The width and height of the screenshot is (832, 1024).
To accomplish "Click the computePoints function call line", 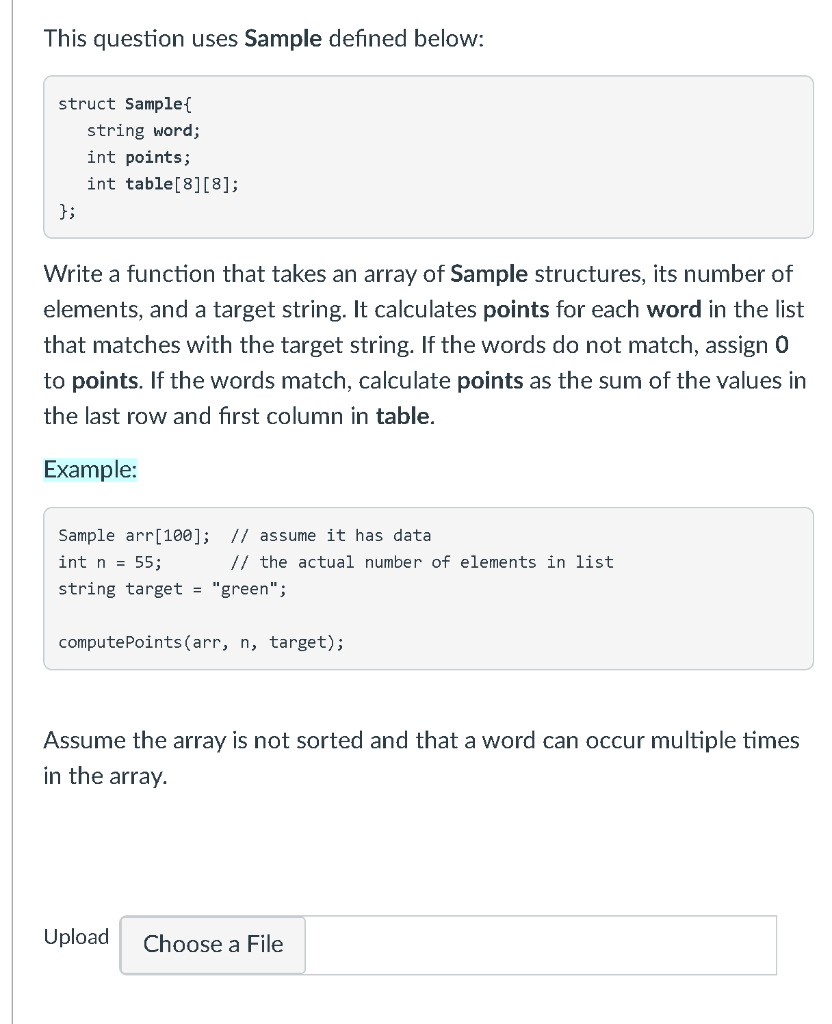I will point(201,642).
